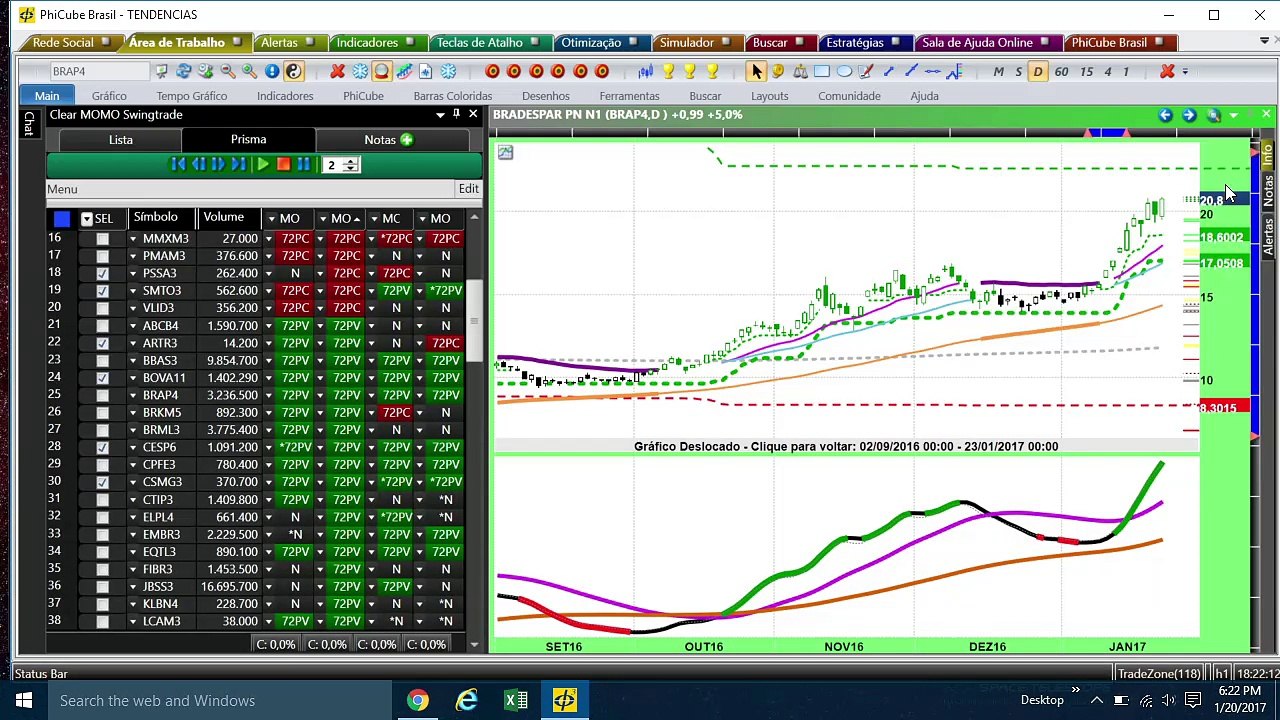Uncheck the CSMG3 row checkbox
Screen dimensions: 1280x720
(x=102, y=482)
